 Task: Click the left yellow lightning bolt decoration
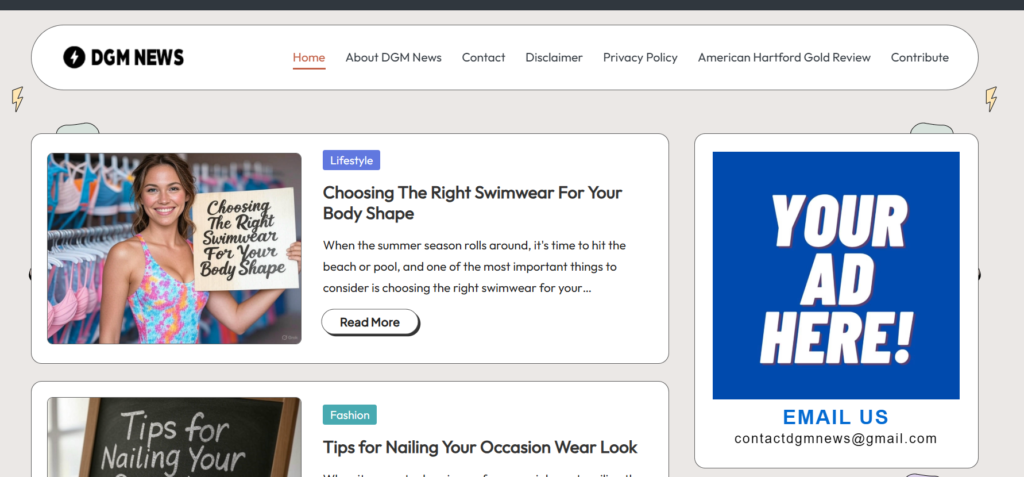click(17, 99)
